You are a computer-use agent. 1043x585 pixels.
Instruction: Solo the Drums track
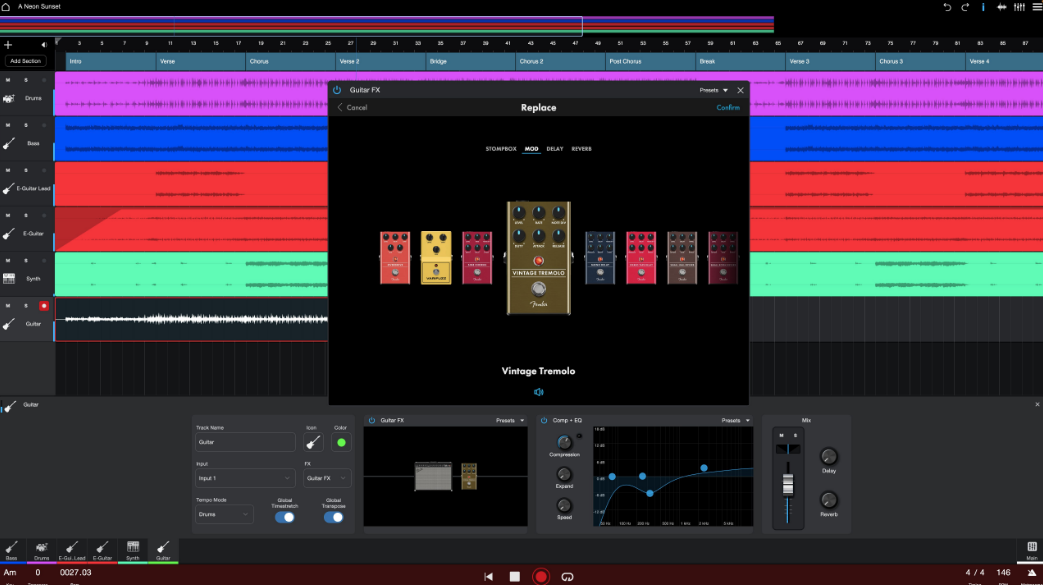26,80
